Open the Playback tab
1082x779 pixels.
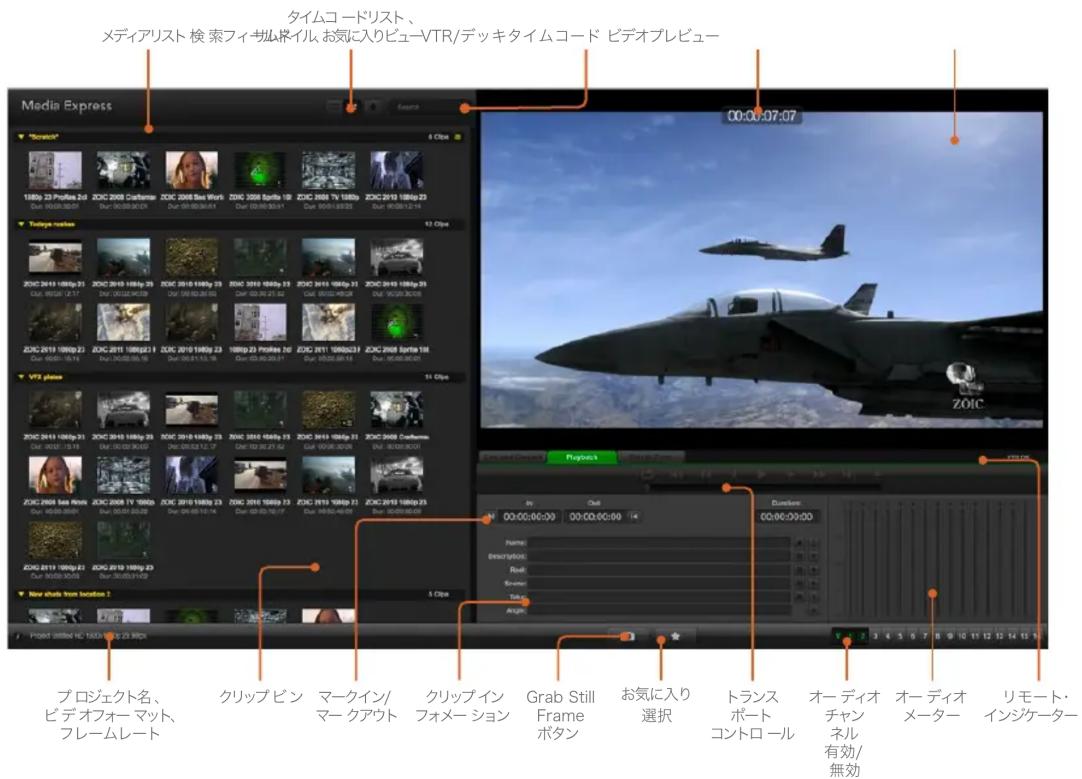[x=582, y=457]
